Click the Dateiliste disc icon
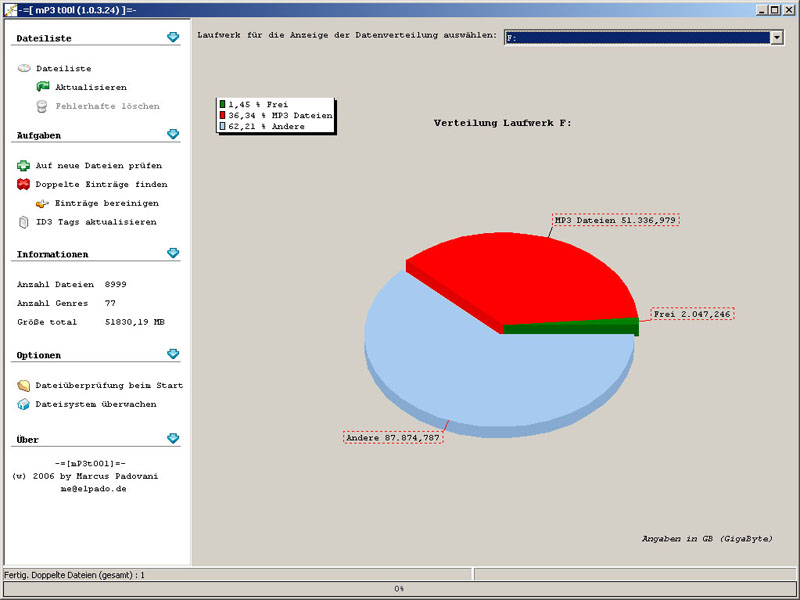Image resolution: width=800 pixels, height=600 pixels. click(x=24, y=68)
